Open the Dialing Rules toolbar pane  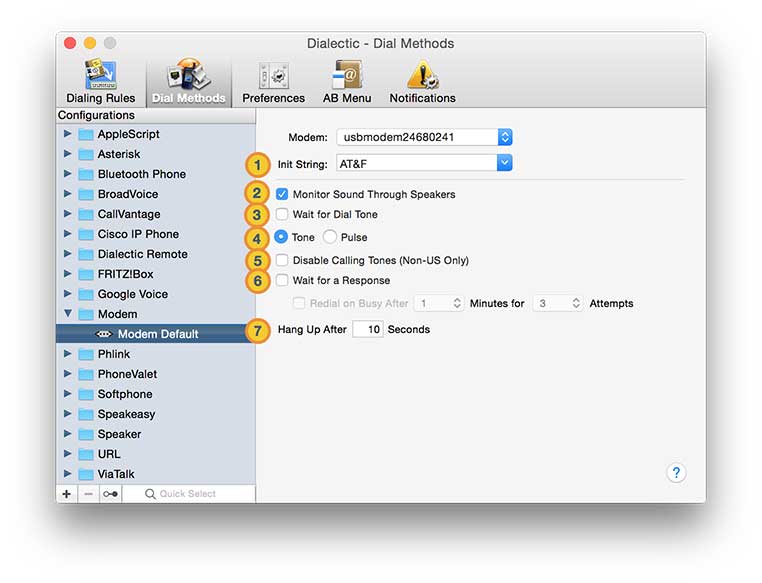101,82
